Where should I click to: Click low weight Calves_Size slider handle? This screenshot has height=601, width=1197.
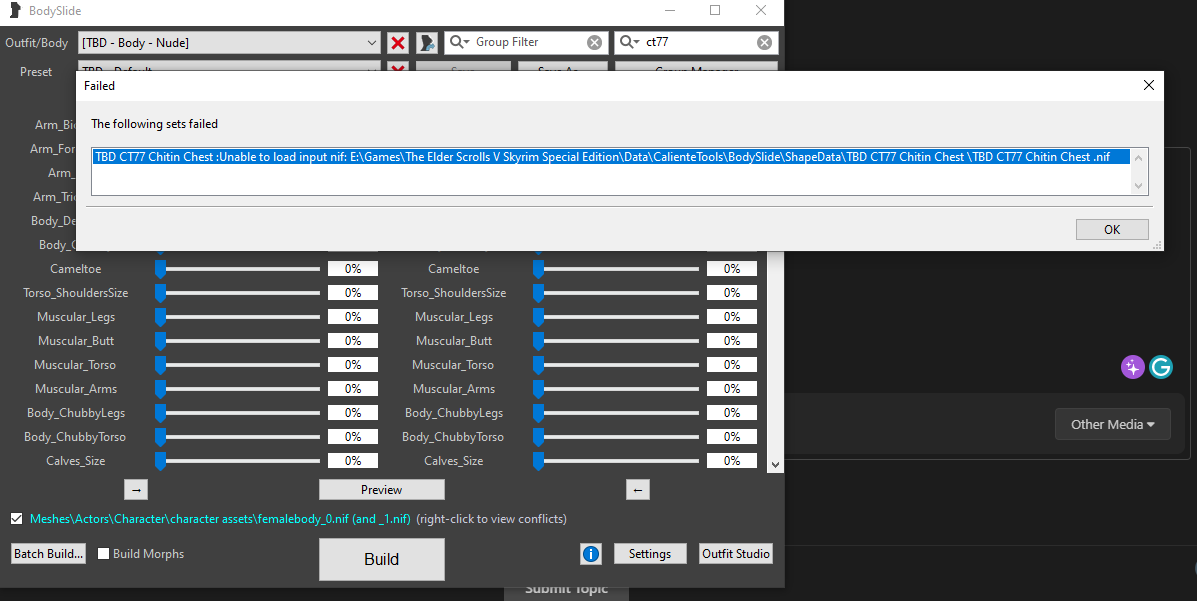pyautogui.click(x=160, y=461)
